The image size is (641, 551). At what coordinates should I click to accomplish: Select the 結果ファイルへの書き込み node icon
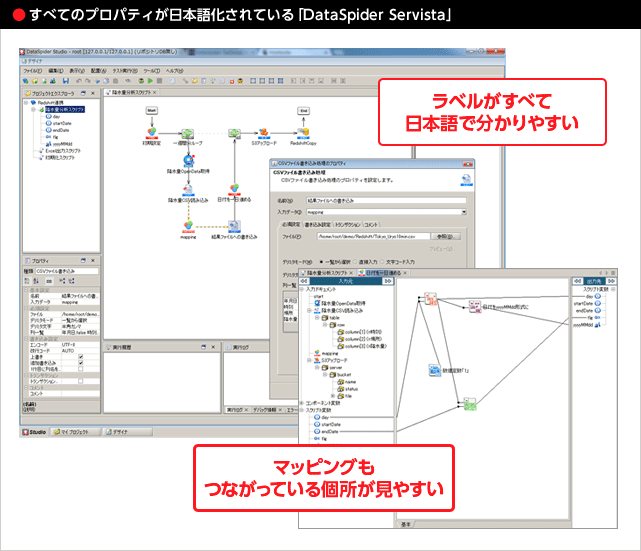pyautogui.click(x=232, y=226)
